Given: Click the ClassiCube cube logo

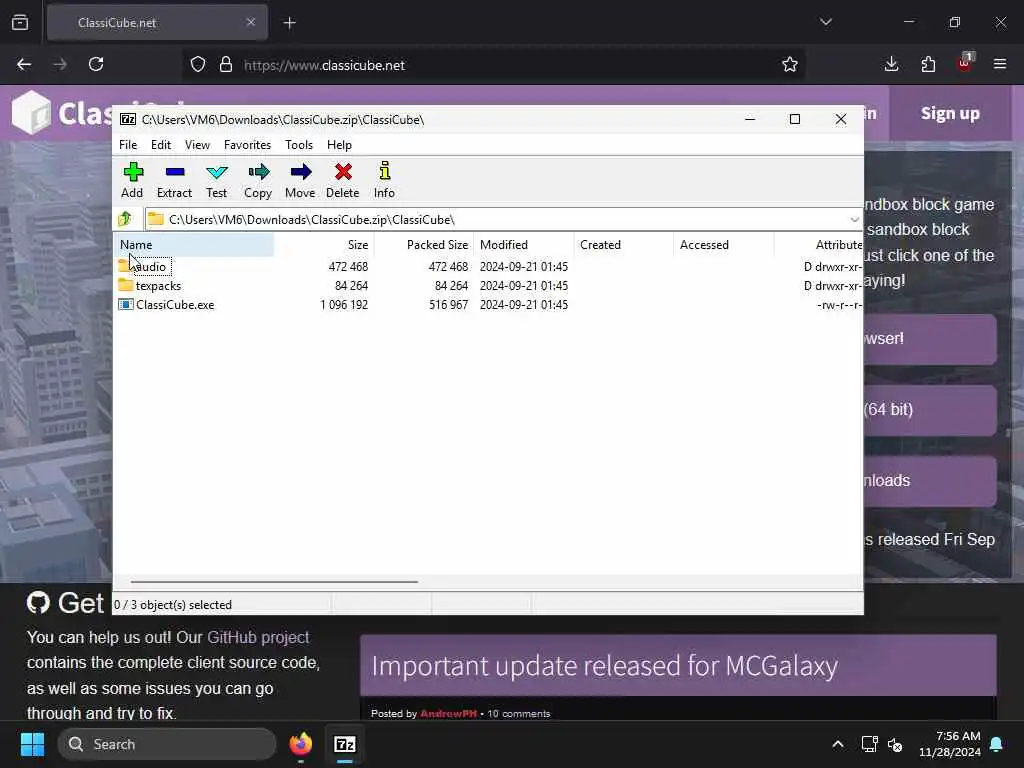Looking at the screenshot, I should [x=31, y=112].
